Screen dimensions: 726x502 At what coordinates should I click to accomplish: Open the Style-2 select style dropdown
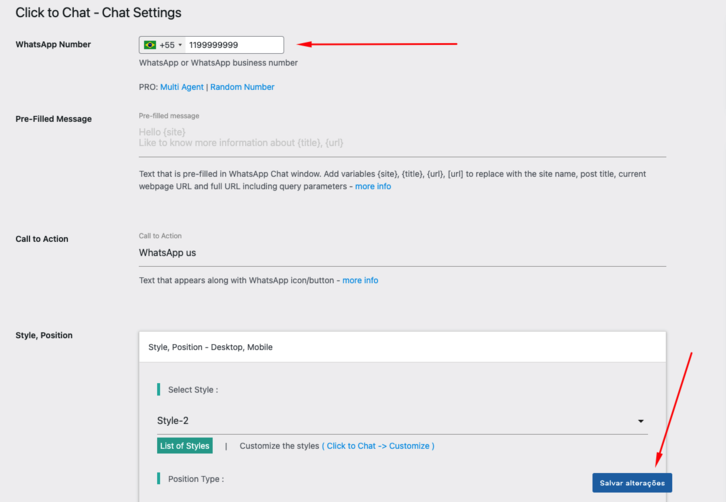click(x=400, y=421)
